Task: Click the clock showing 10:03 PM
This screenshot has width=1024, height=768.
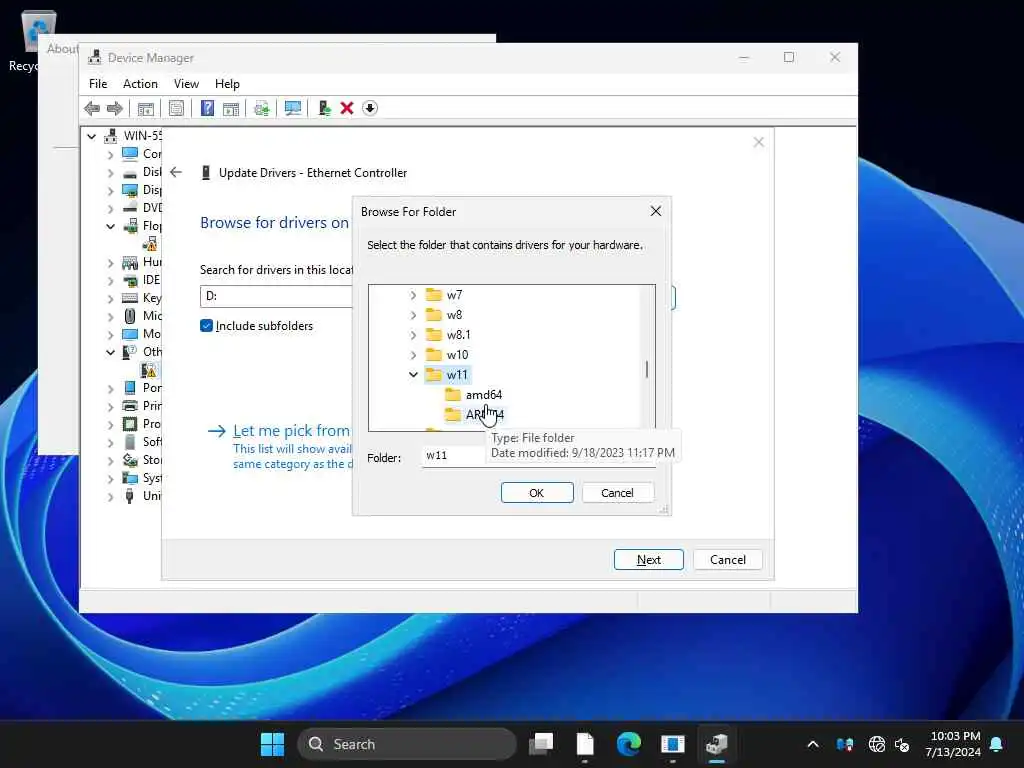Action: [x=954, y=737]
